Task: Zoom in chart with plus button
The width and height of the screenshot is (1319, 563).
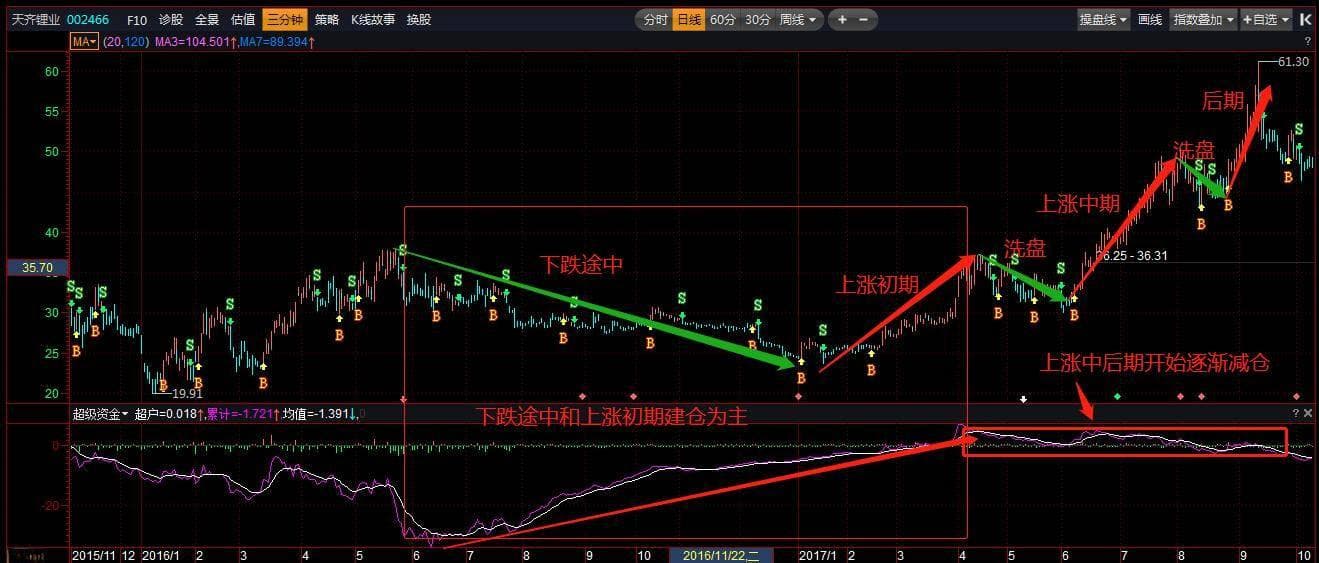Action: point(842,19)
